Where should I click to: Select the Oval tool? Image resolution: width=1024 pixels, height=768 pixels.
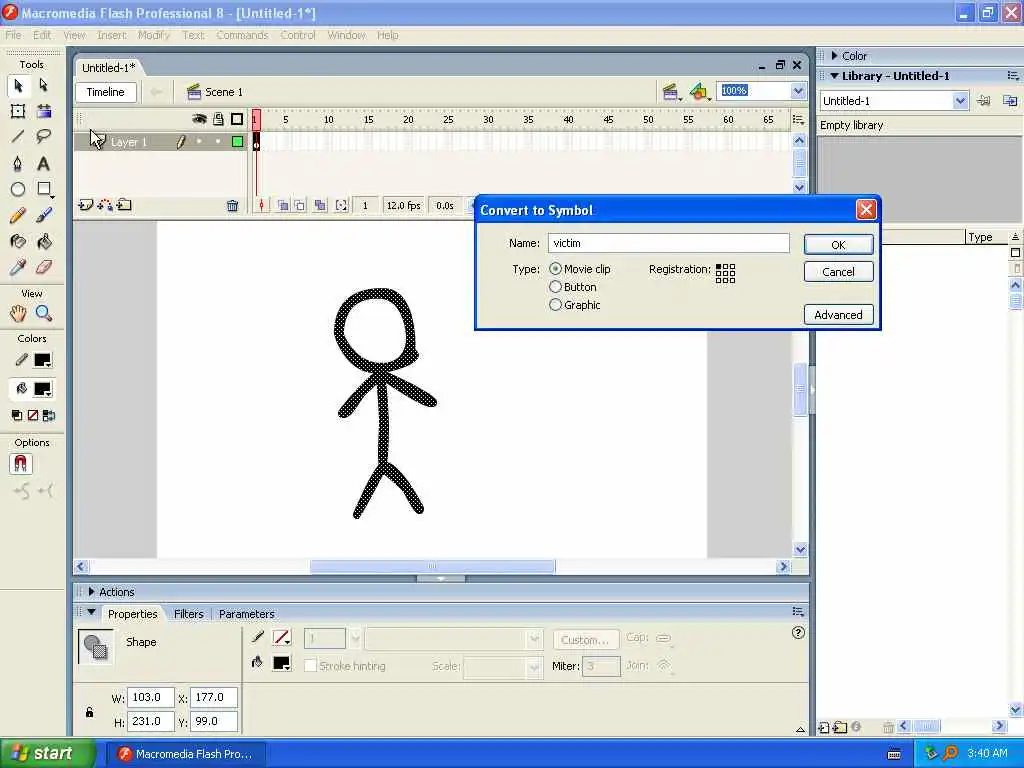pyautogui.click(x=18, y=189)
